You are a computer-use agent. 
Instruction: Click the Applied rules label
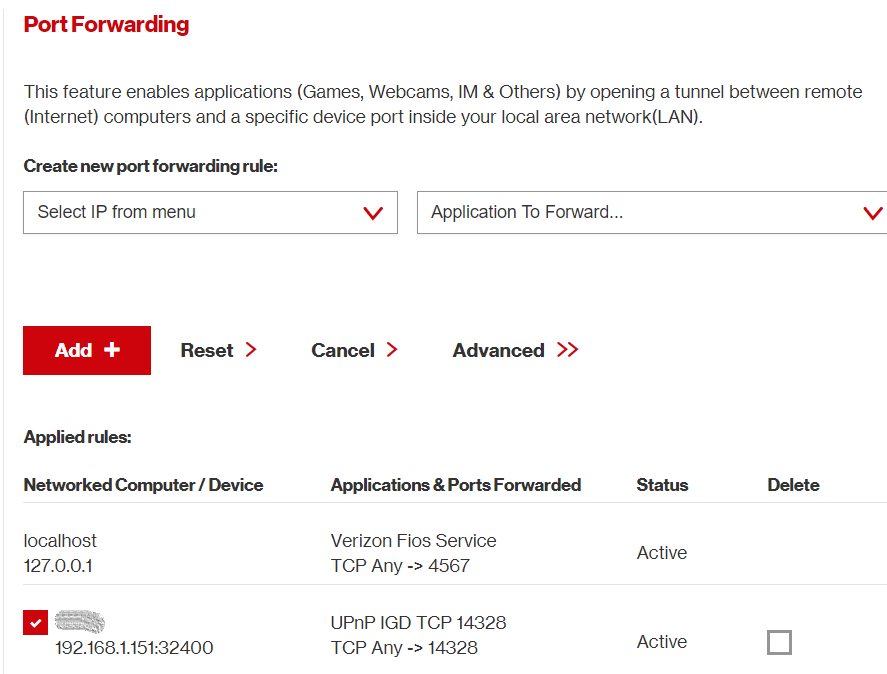click(77, 437)
